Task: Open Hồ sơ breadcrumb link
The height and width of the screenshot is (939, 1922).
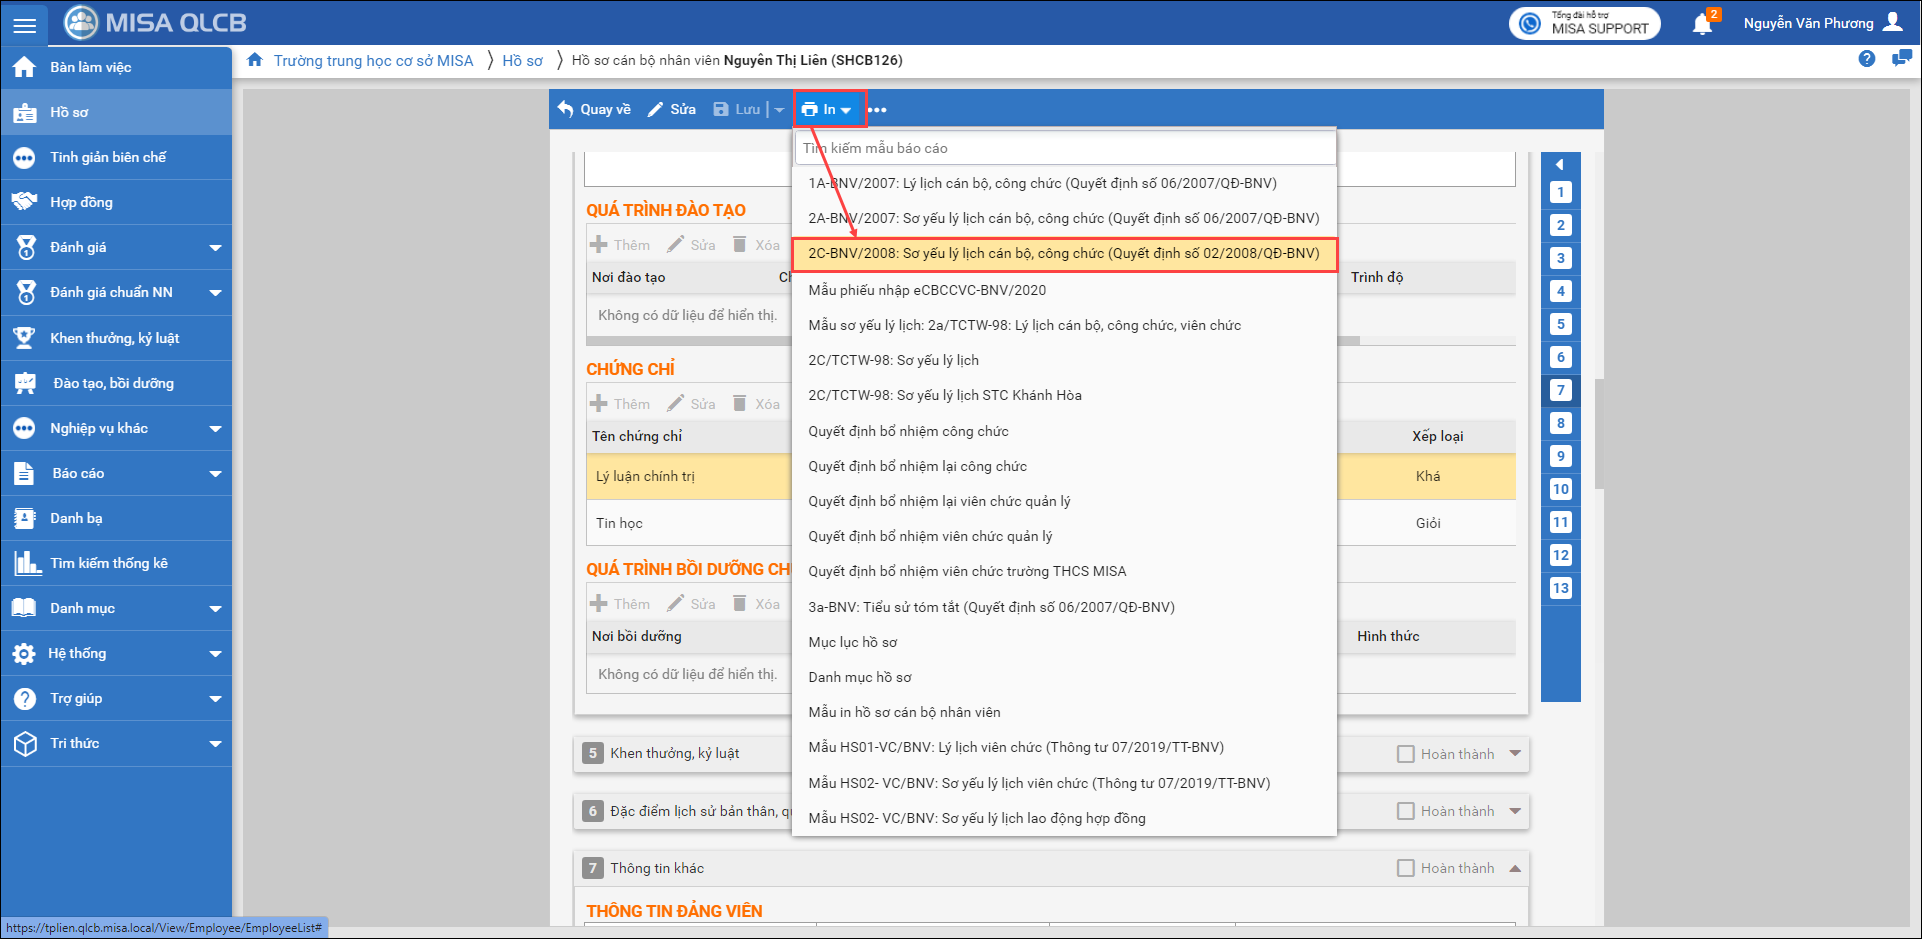Action: (522, 61)
